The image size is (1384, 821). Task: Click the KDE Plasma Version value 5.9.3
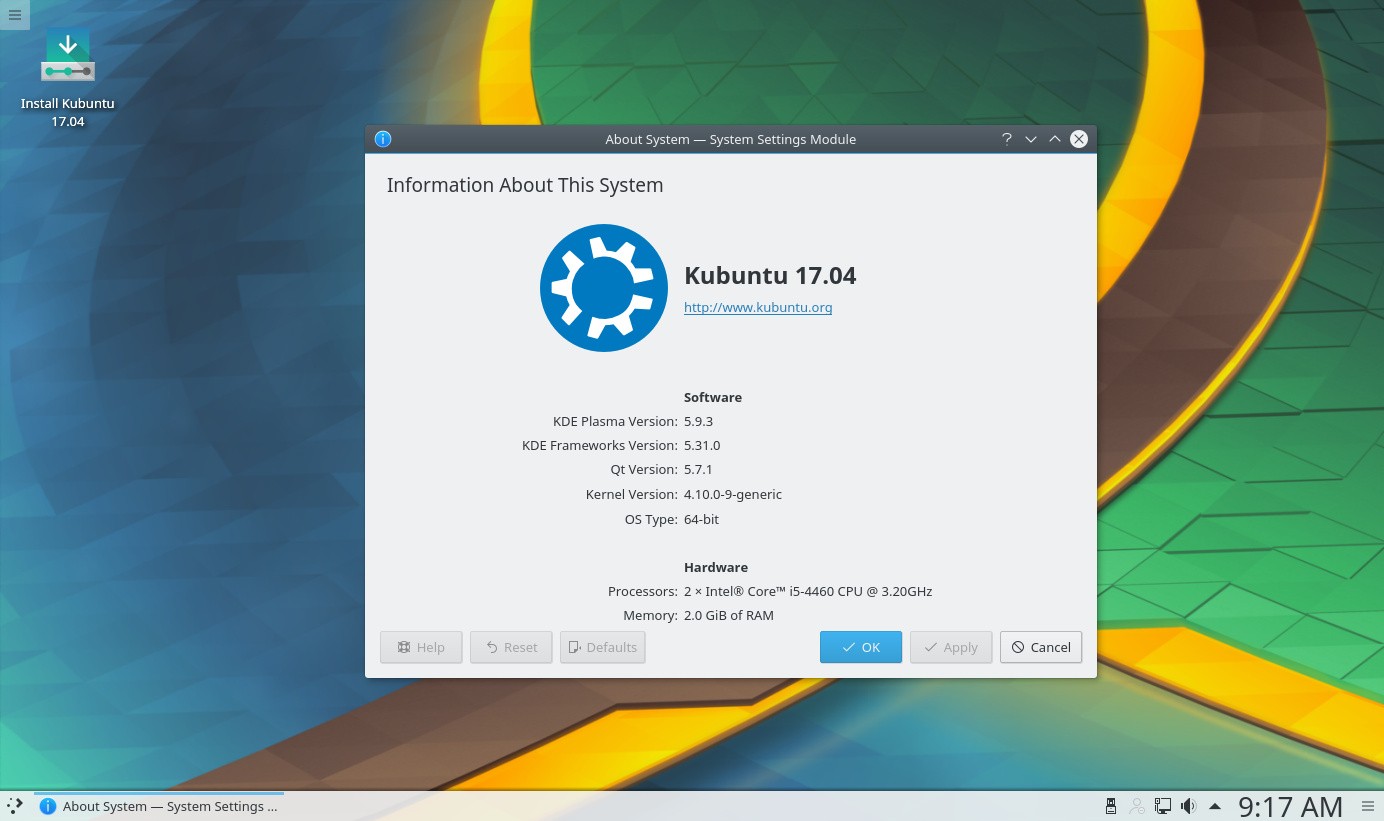click(698, 421)
